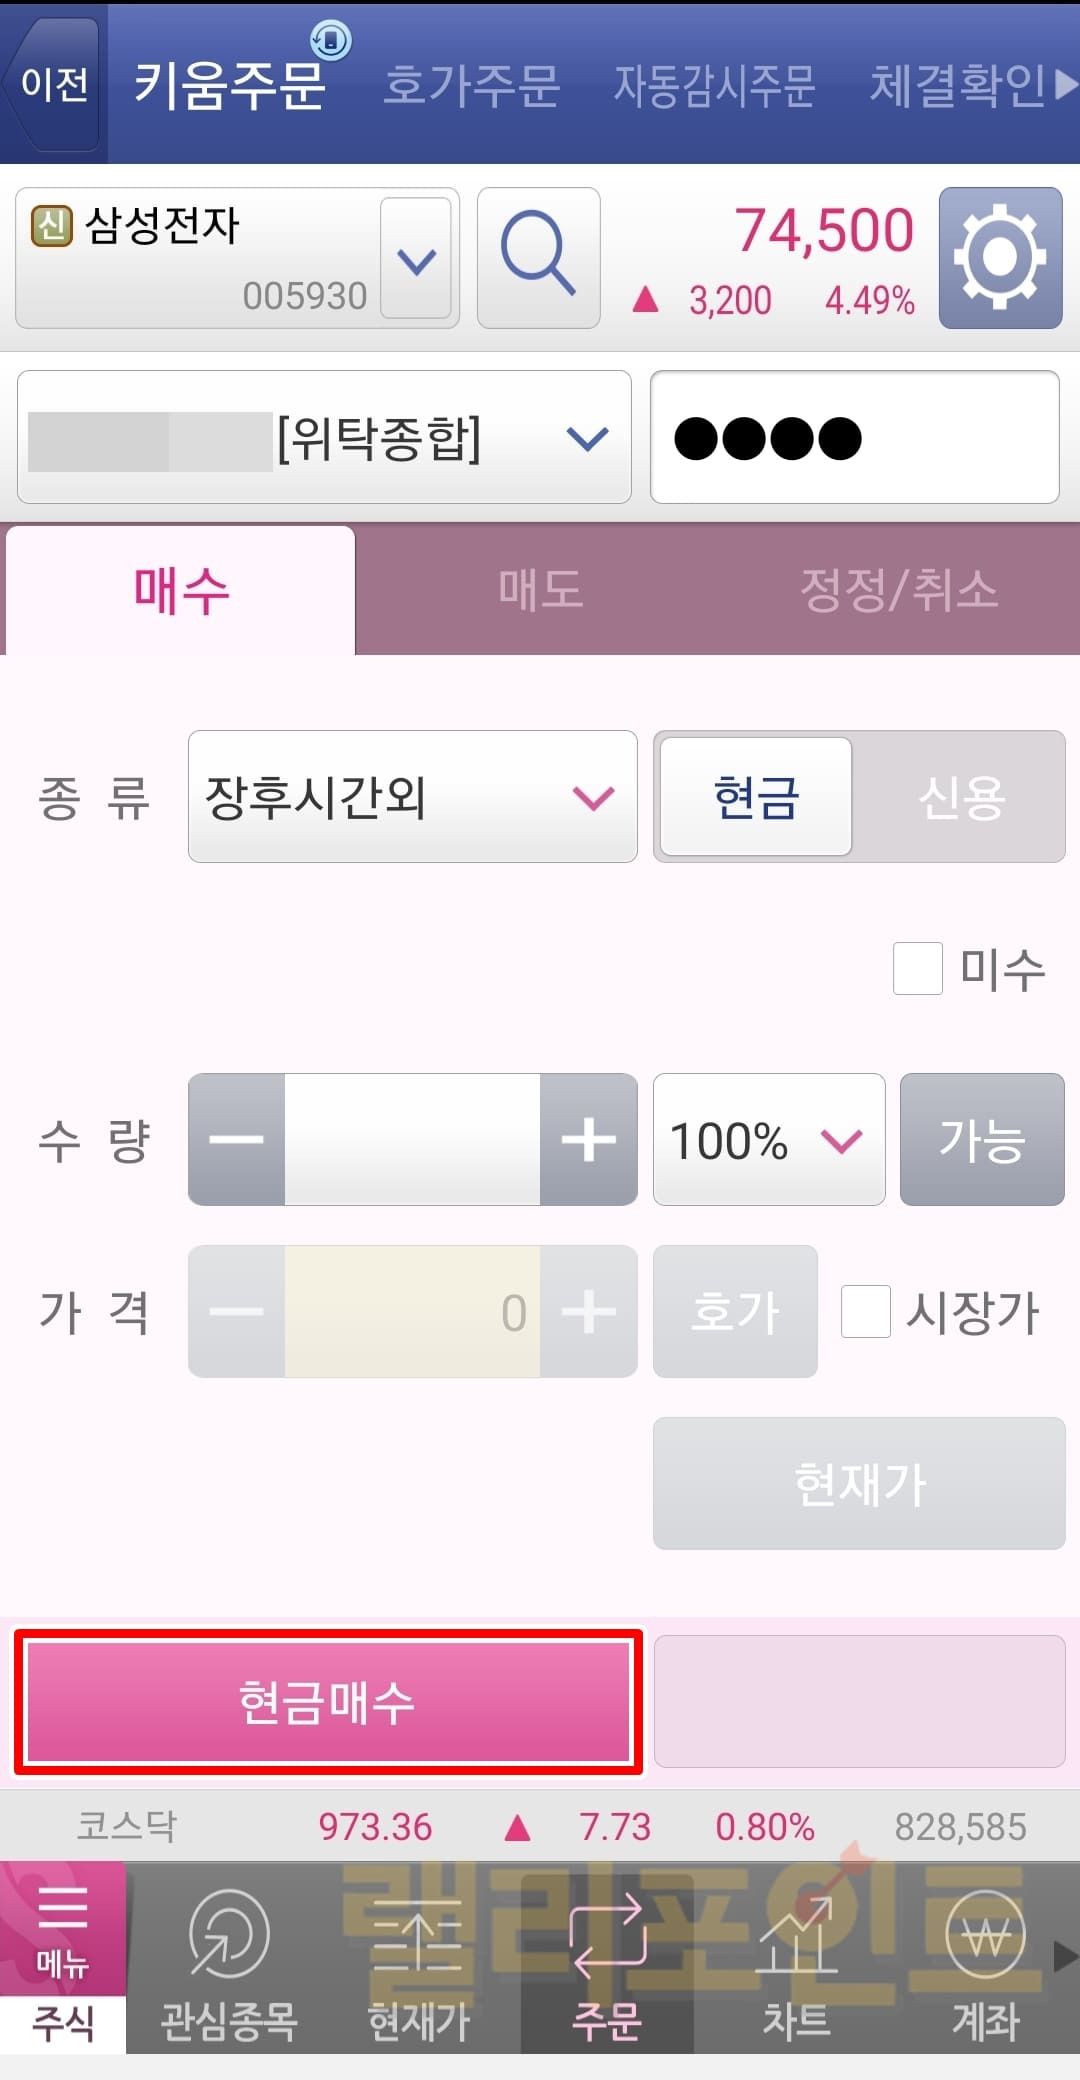Switch payment type to 신용
Viewport: 1080px width, 2080px height.
(960, 797)
